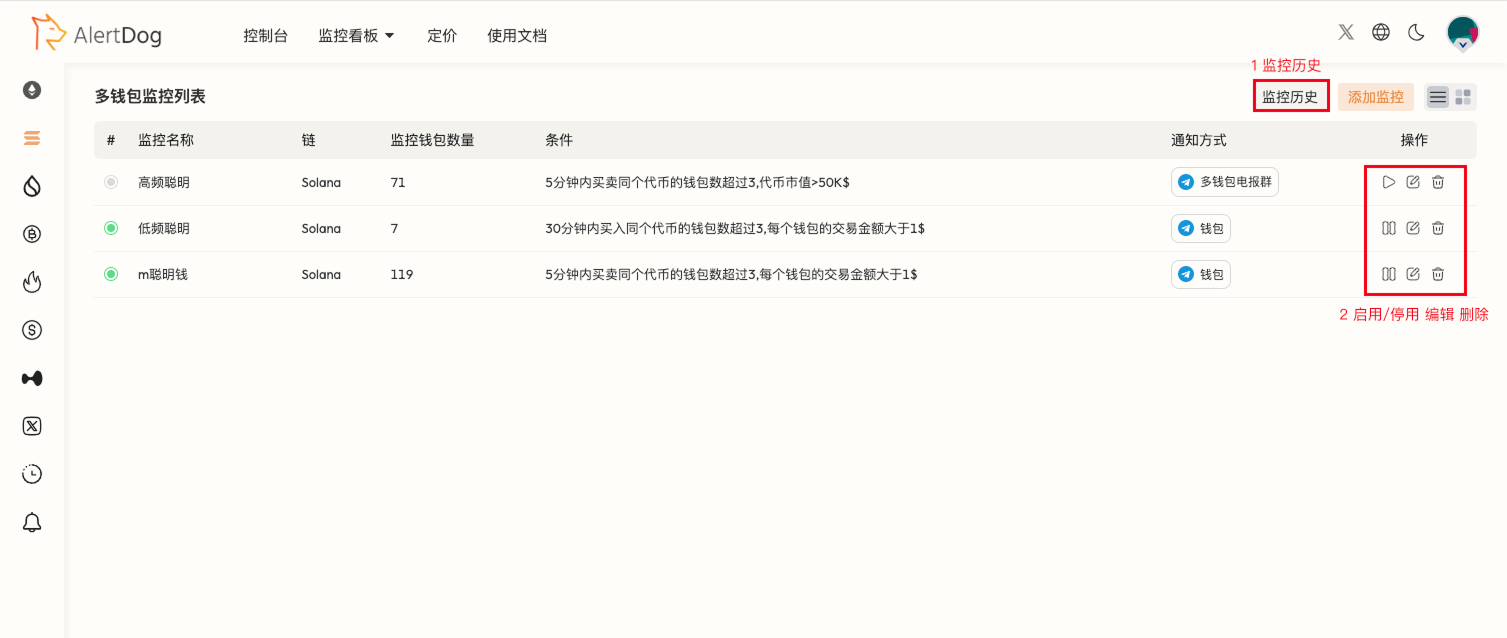The width and height of the screenshot is (1507, 638).
Task: Open the 多钱包电报群 Telegram notification tag
Action: coord(1224,182)
